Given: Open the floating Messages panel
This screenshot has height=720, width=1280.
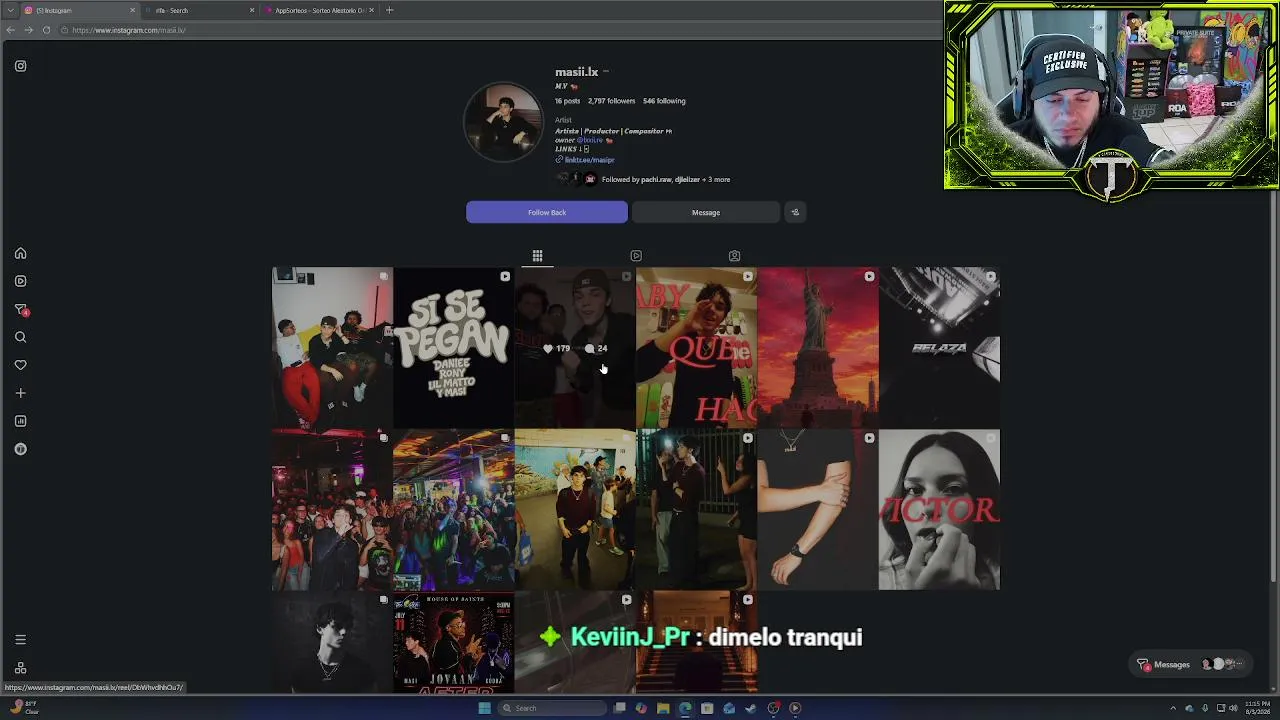Looking at the screenshot, I should (1190, 664).
